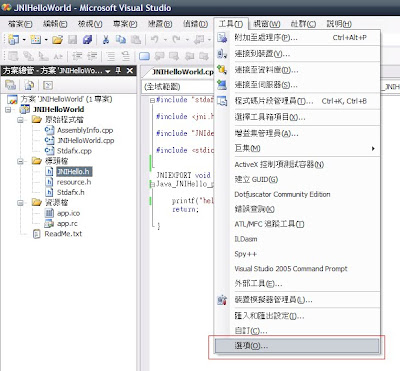Click the Redo arrow icon
The width and height of the screenshot is (400, 371).
(x=177, y=40)
